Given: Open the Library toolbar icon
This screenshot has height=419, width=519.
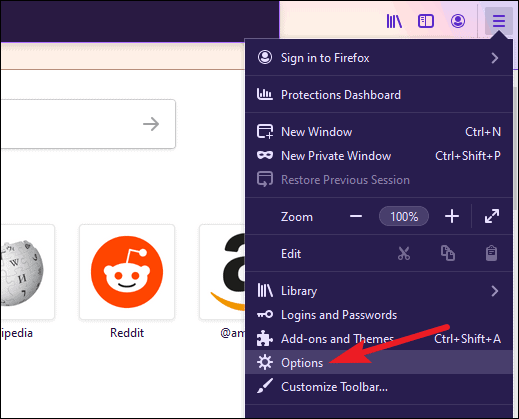Looking at the screenshot, I should 394,21.
